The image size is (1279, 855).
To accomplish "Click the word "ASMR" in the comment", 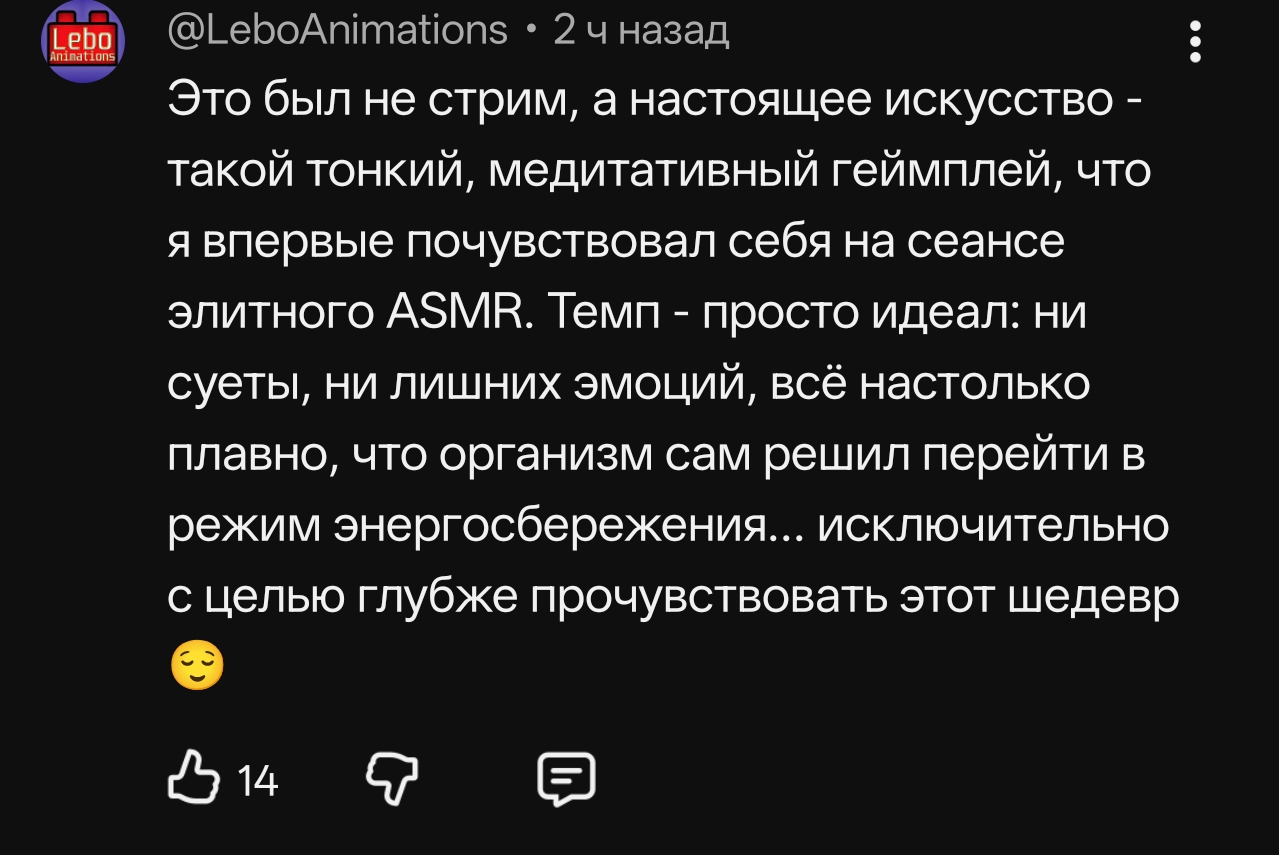I will [456, 315].
